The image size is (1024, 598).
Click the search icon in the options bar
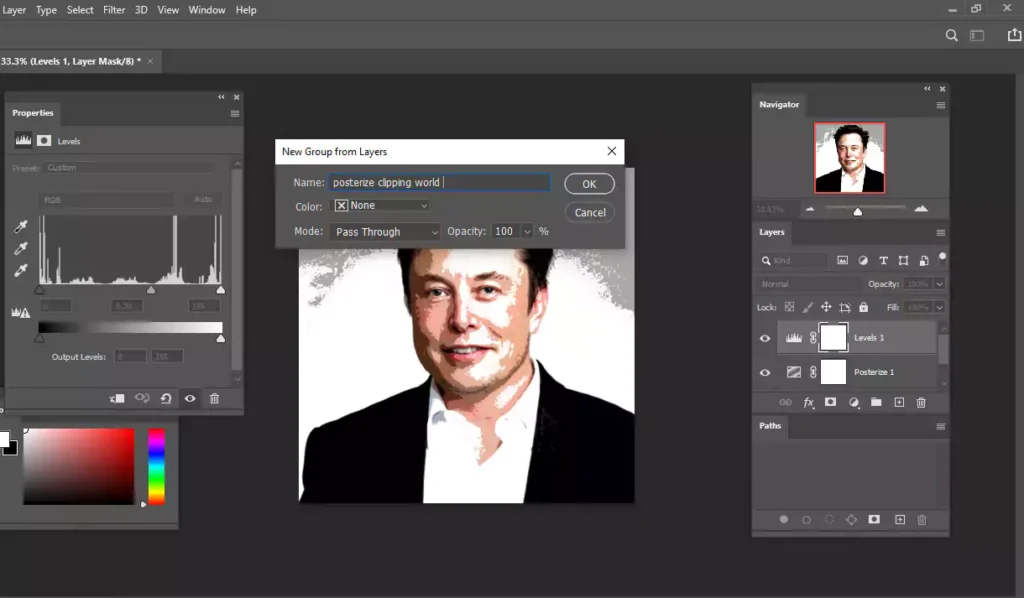(952, 35)
